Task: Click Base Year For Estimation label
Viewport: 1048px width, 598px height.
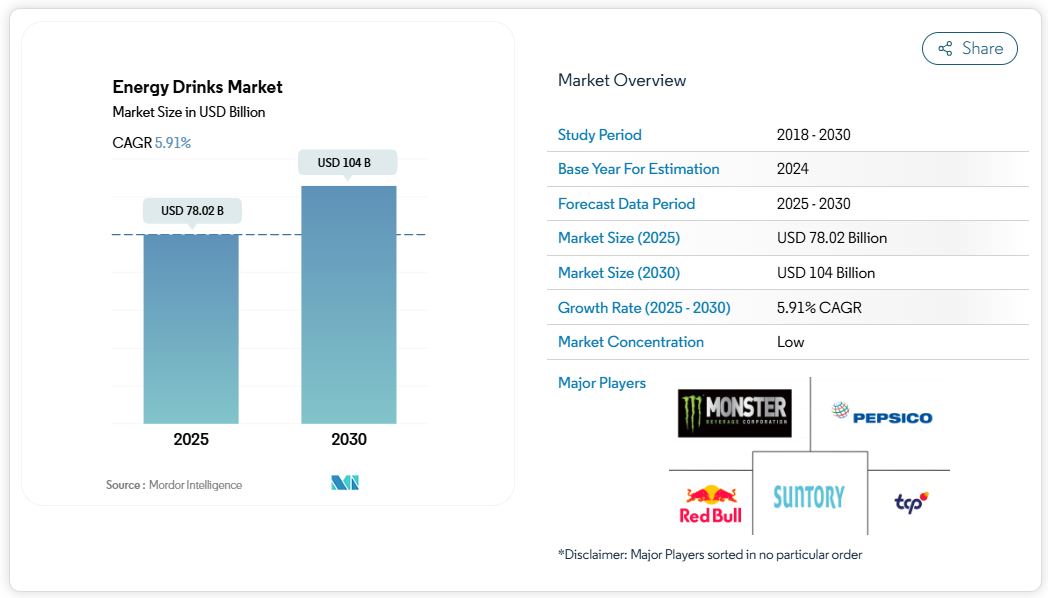Action: (639, 169)
